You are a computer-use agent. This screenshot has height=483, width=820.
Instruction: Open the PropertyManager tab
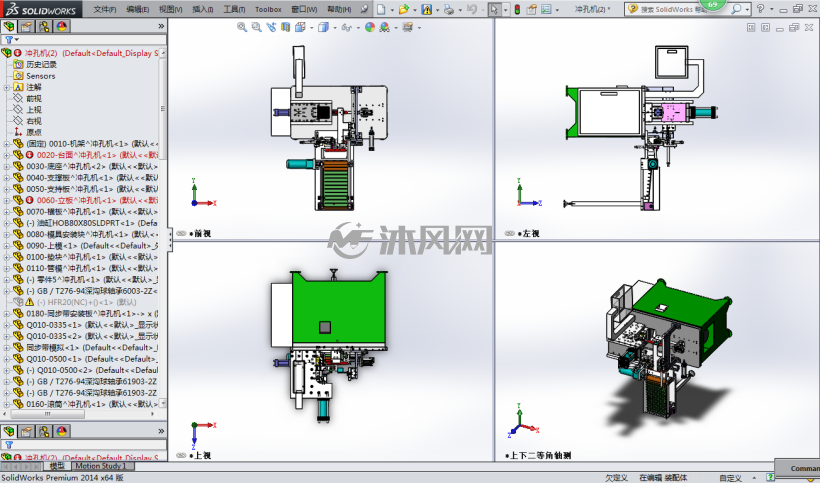tap(26, 26)
